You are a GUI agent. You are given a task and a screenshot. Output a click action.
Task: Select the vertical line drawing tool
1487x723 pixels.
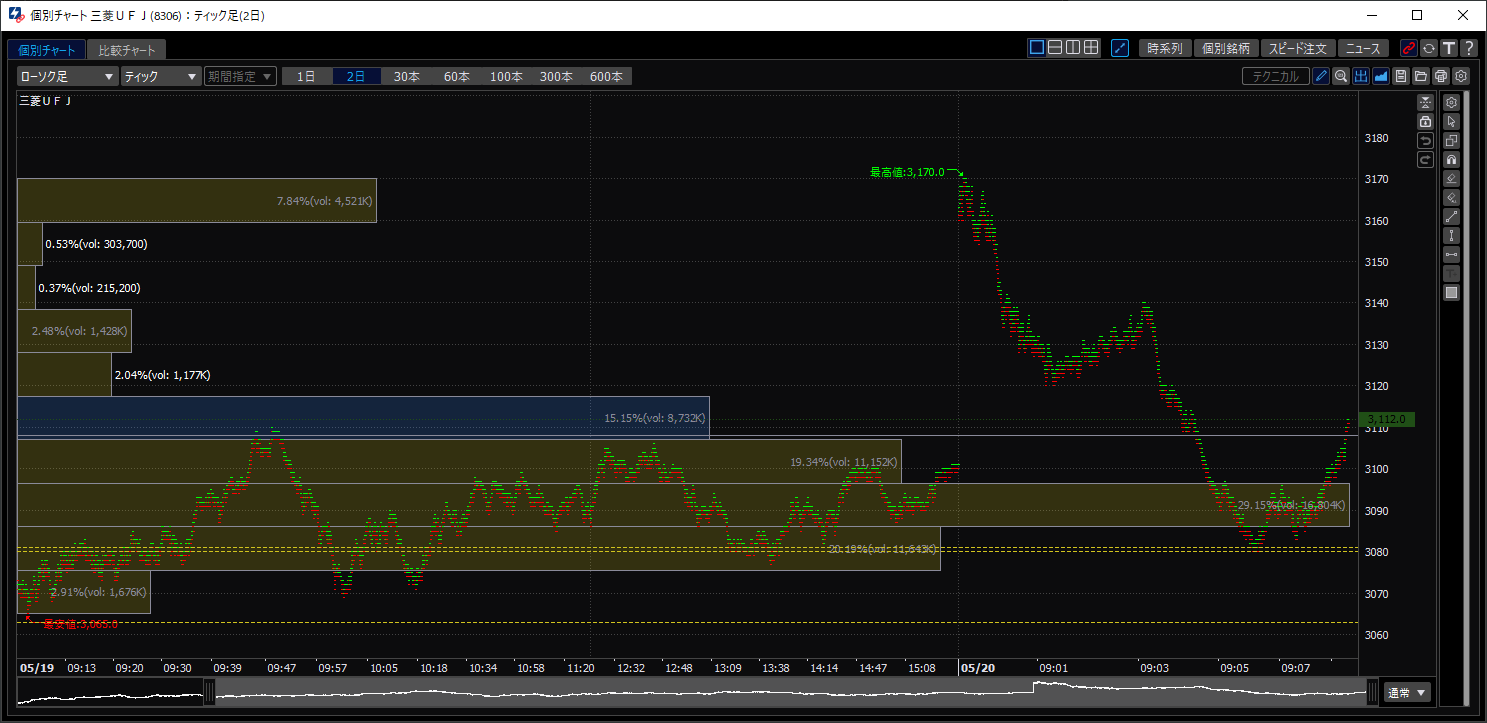pos(1452,235)
